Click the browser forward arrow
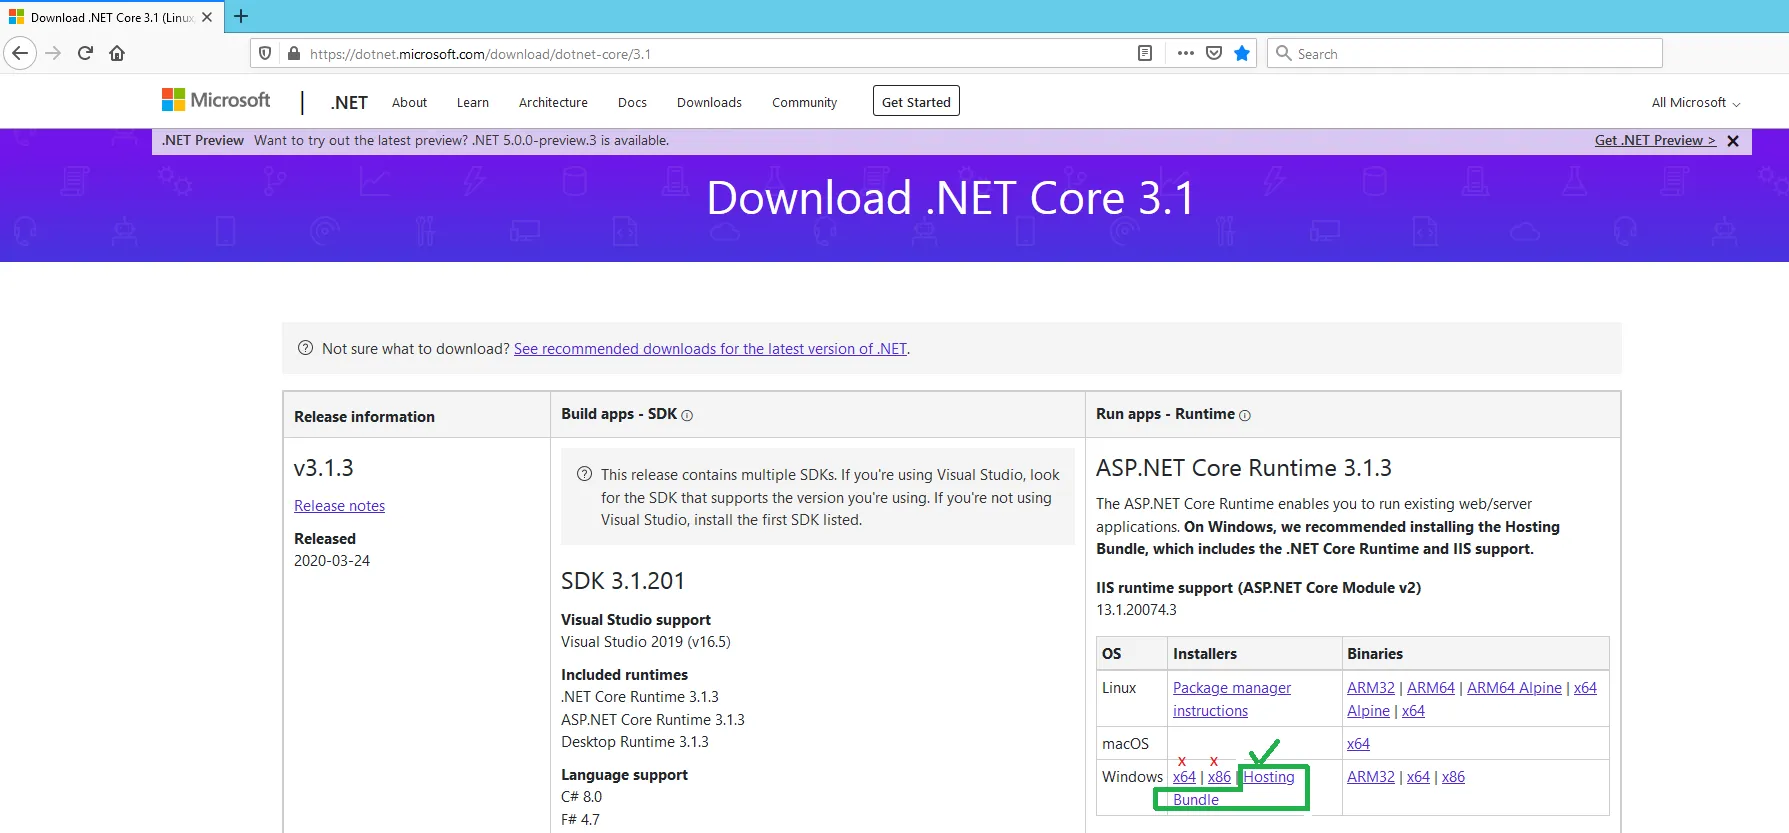The width and height of the screenshot is (1789, 833). pos(54,53)
